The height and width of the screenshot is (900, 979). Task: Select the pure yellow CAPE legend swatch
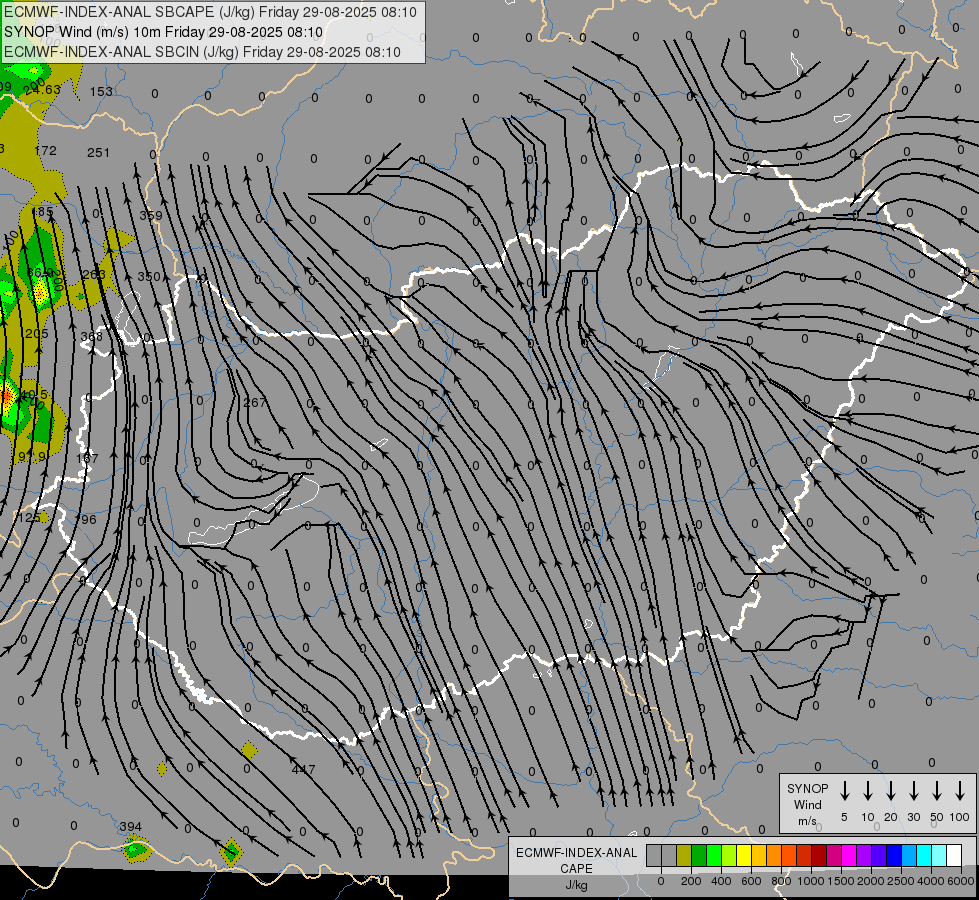tap(744, 855)
